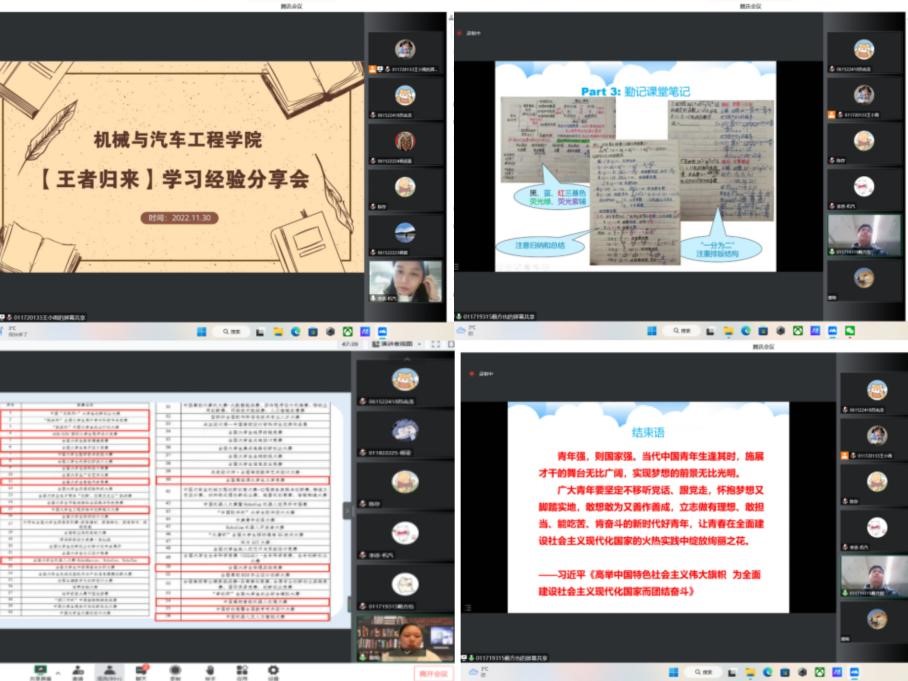Image resolution: width=908 pixels, height=681 pixels.
Task: Collapse the participant panel via arrow beside the table
Action: pos(348,509)
